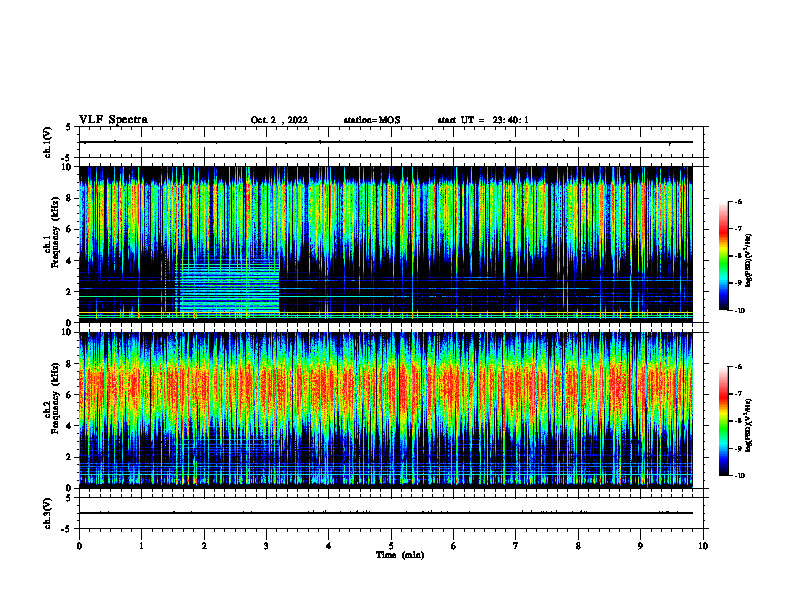The image size is (792, 612).
Task: Click the ch.1 voltage waveform trace
Action: click(386, 142)
